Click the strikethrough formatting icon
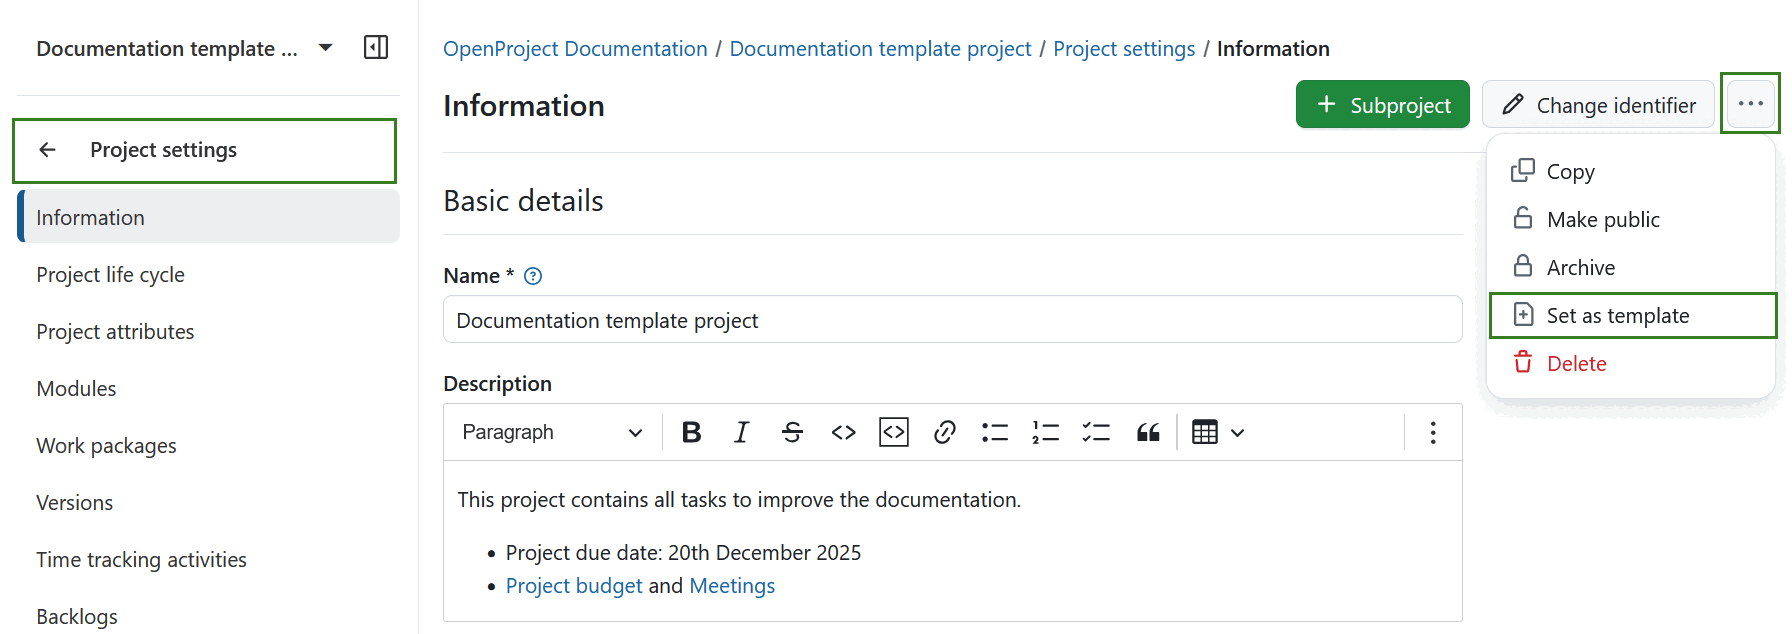The image size is (1792, 634). coord(792,432)
